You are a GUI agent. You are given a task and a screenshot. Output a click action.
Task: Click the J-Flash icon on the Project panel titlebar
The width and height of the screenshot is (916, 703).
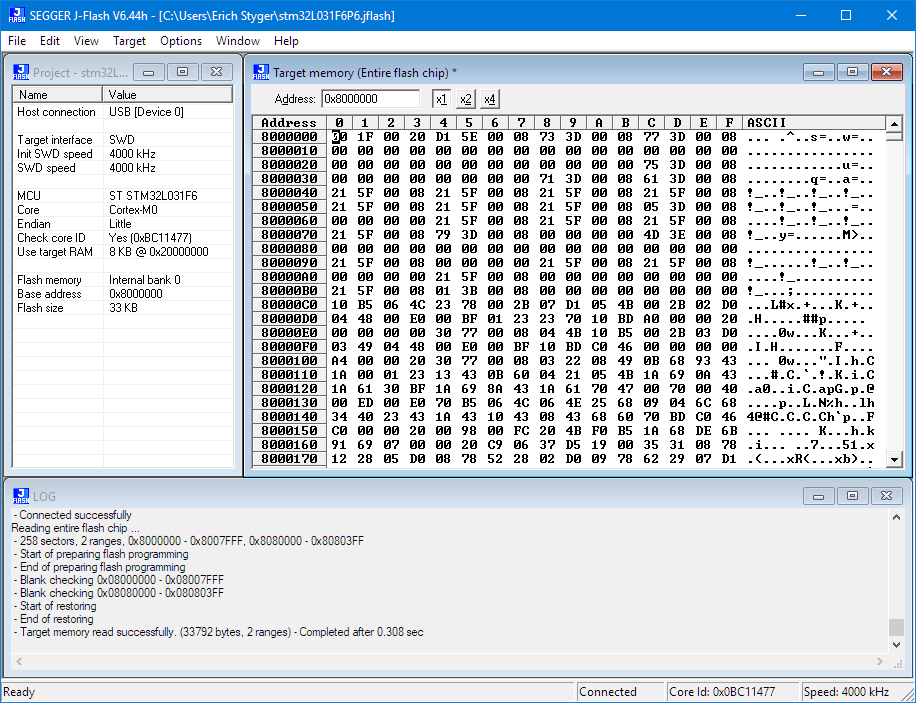coord(22,71)
